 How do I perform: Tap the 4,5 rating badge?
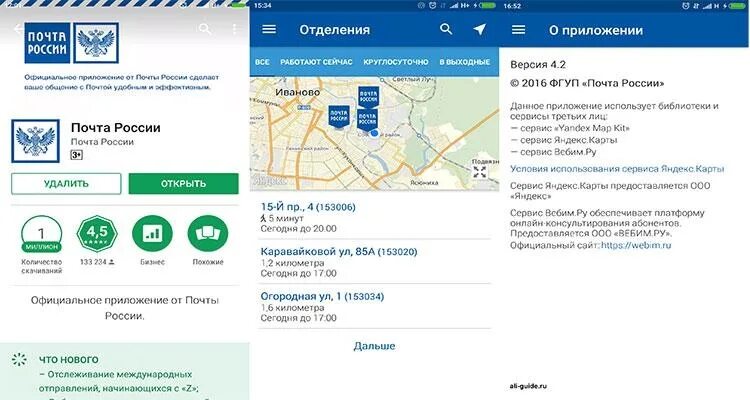click(x=97, y=233)
